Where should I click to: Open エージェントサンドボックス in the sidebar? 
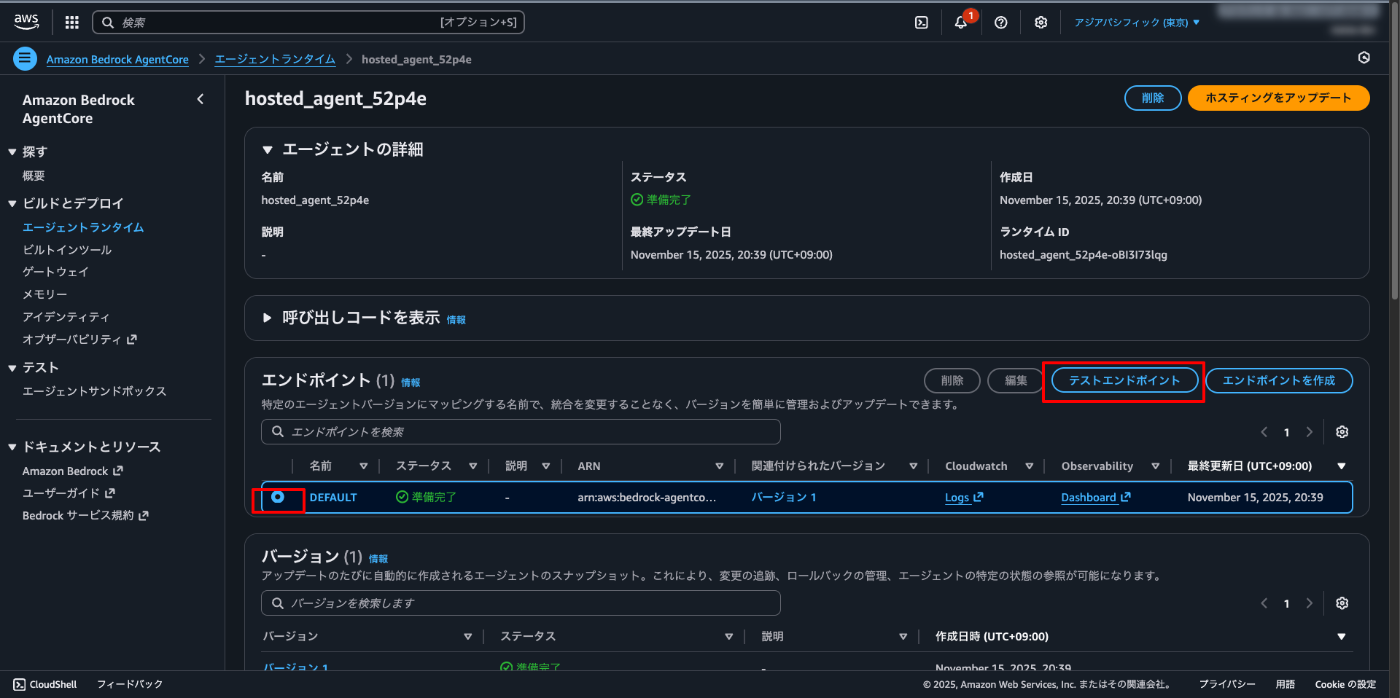[x=94, y=391]
